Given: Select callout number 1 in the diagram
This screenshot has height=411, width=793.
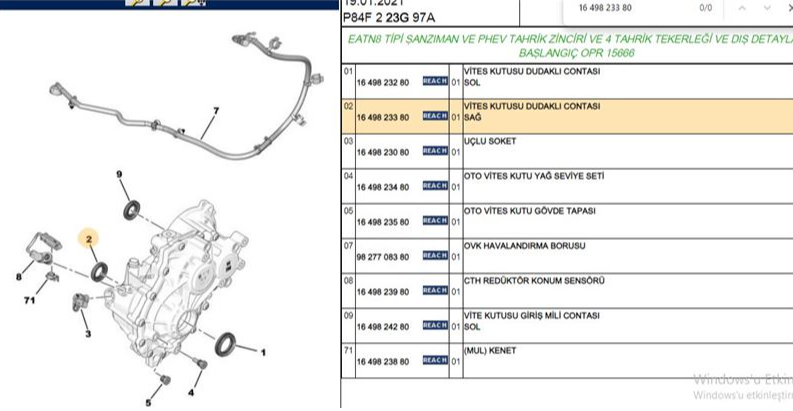Looking at the screenshot, I should pyautogui.click(x=263, y=352).
